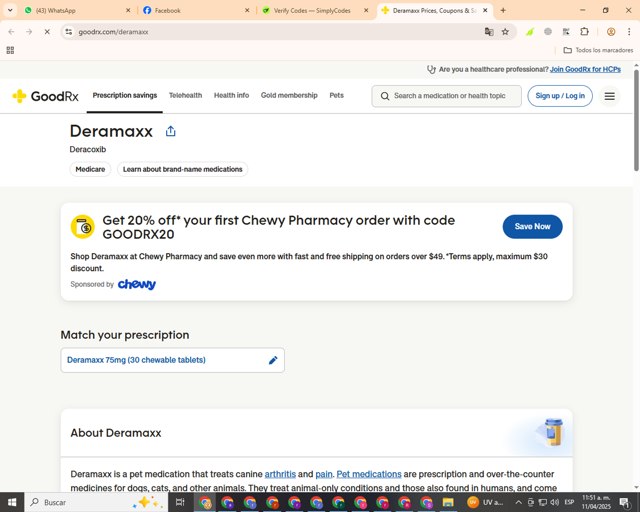640x512 pixels.
Task: Bookmark this page with the star icon
Action: (505, 31)
